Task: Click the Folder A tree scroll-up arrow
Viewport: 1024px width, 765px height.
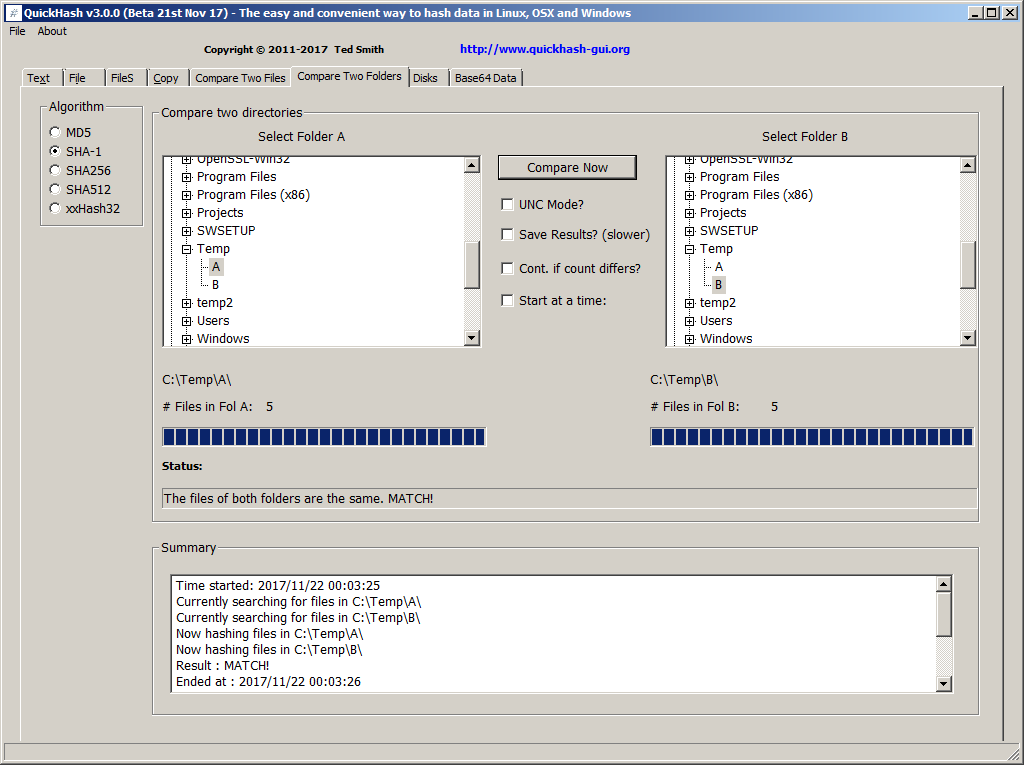Action: pyautogui.click(x=472, y=165)
